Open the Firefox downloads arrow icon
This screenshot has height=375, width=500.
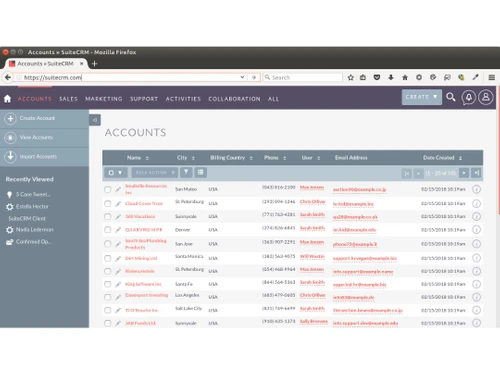391,77
